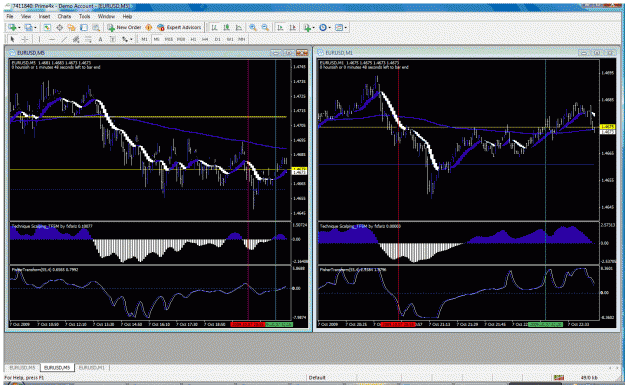Viewport: 625px width, 385px height.
Task: Open the Window menu
Action: point(106,16)
